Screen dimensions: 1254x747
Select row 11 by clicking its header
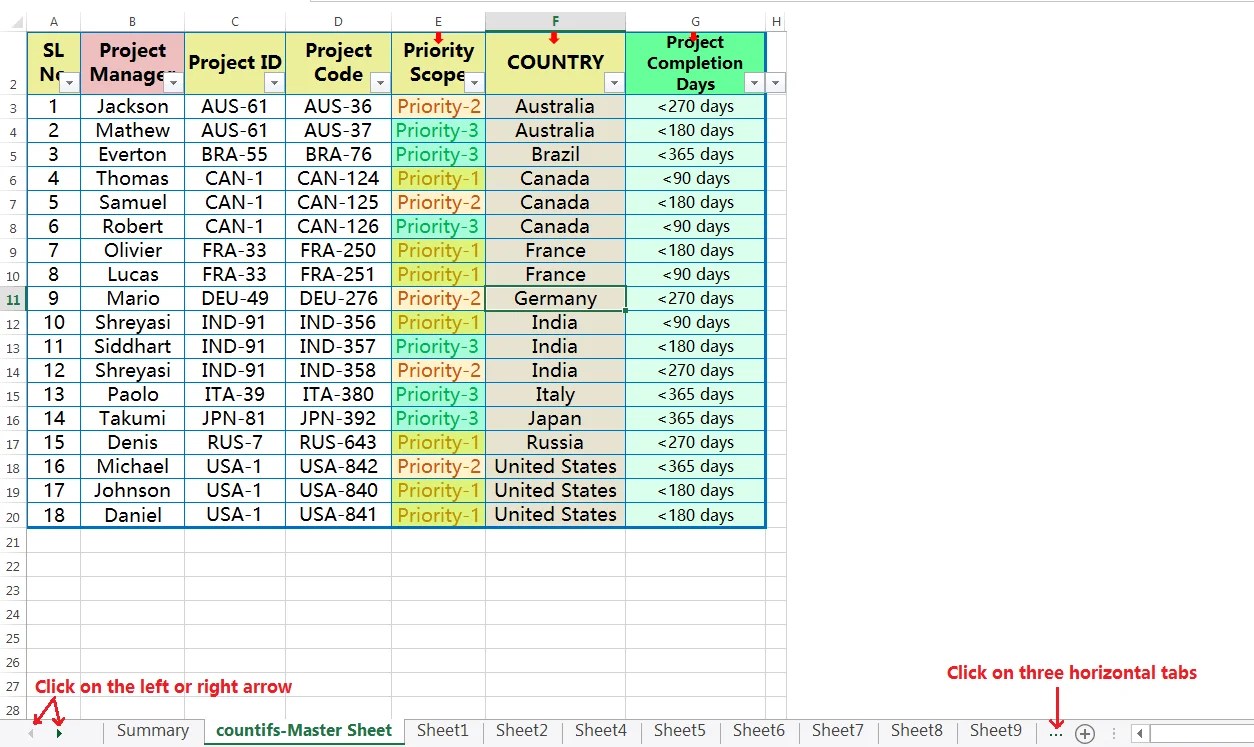[x=12, y=298]
